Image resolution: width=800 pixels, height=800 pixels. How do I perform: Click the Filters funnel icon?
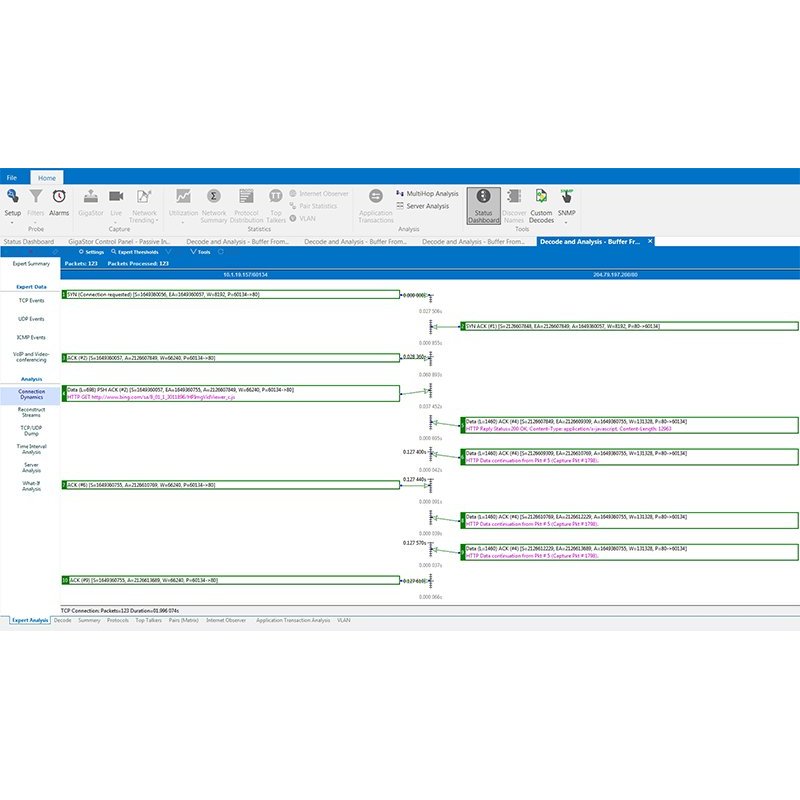(36, 196)
